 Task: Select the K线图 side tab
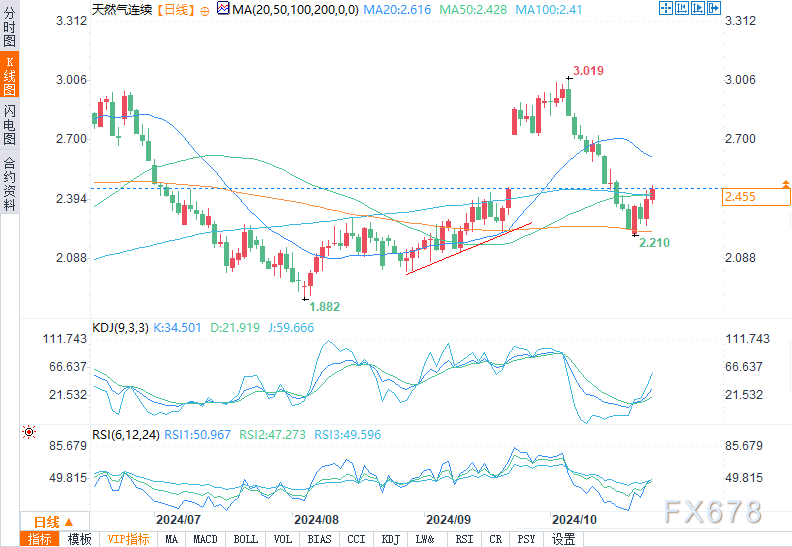[9, 76]
